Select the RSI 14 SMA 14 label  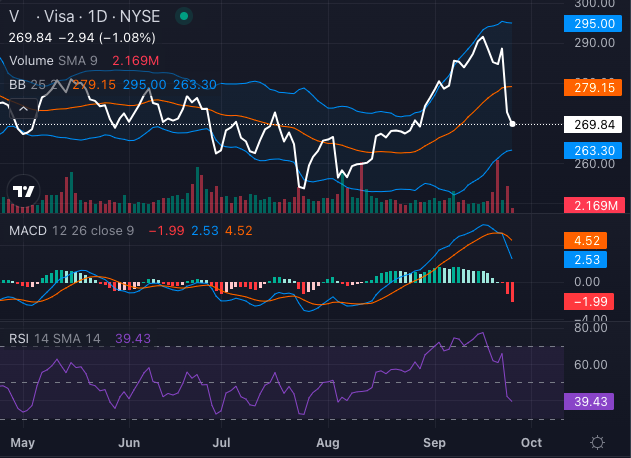click(55, 338)
